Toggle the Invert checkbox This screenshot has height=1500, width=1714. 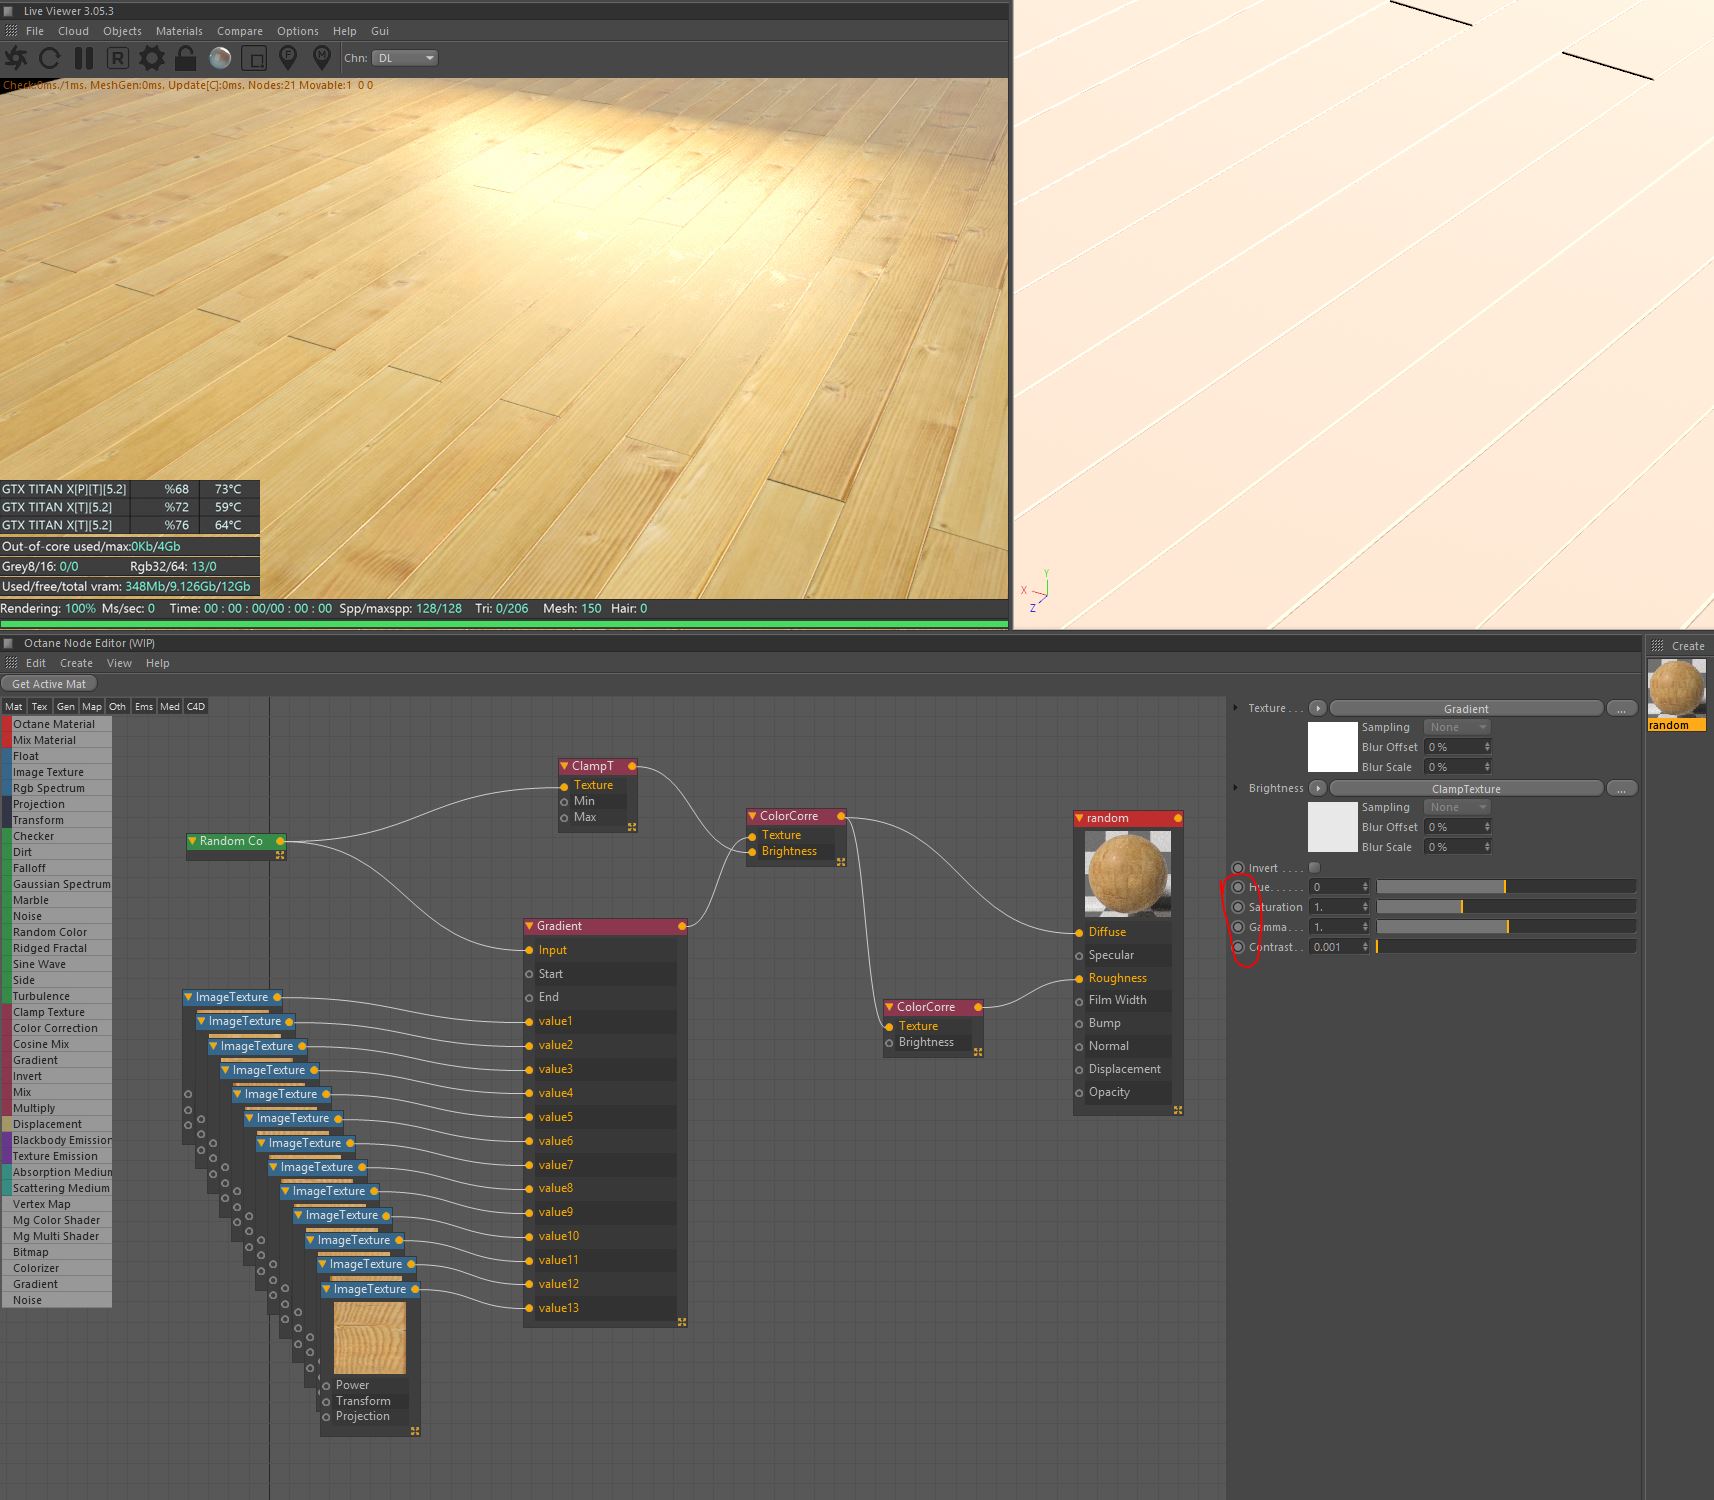point(1314,868)
